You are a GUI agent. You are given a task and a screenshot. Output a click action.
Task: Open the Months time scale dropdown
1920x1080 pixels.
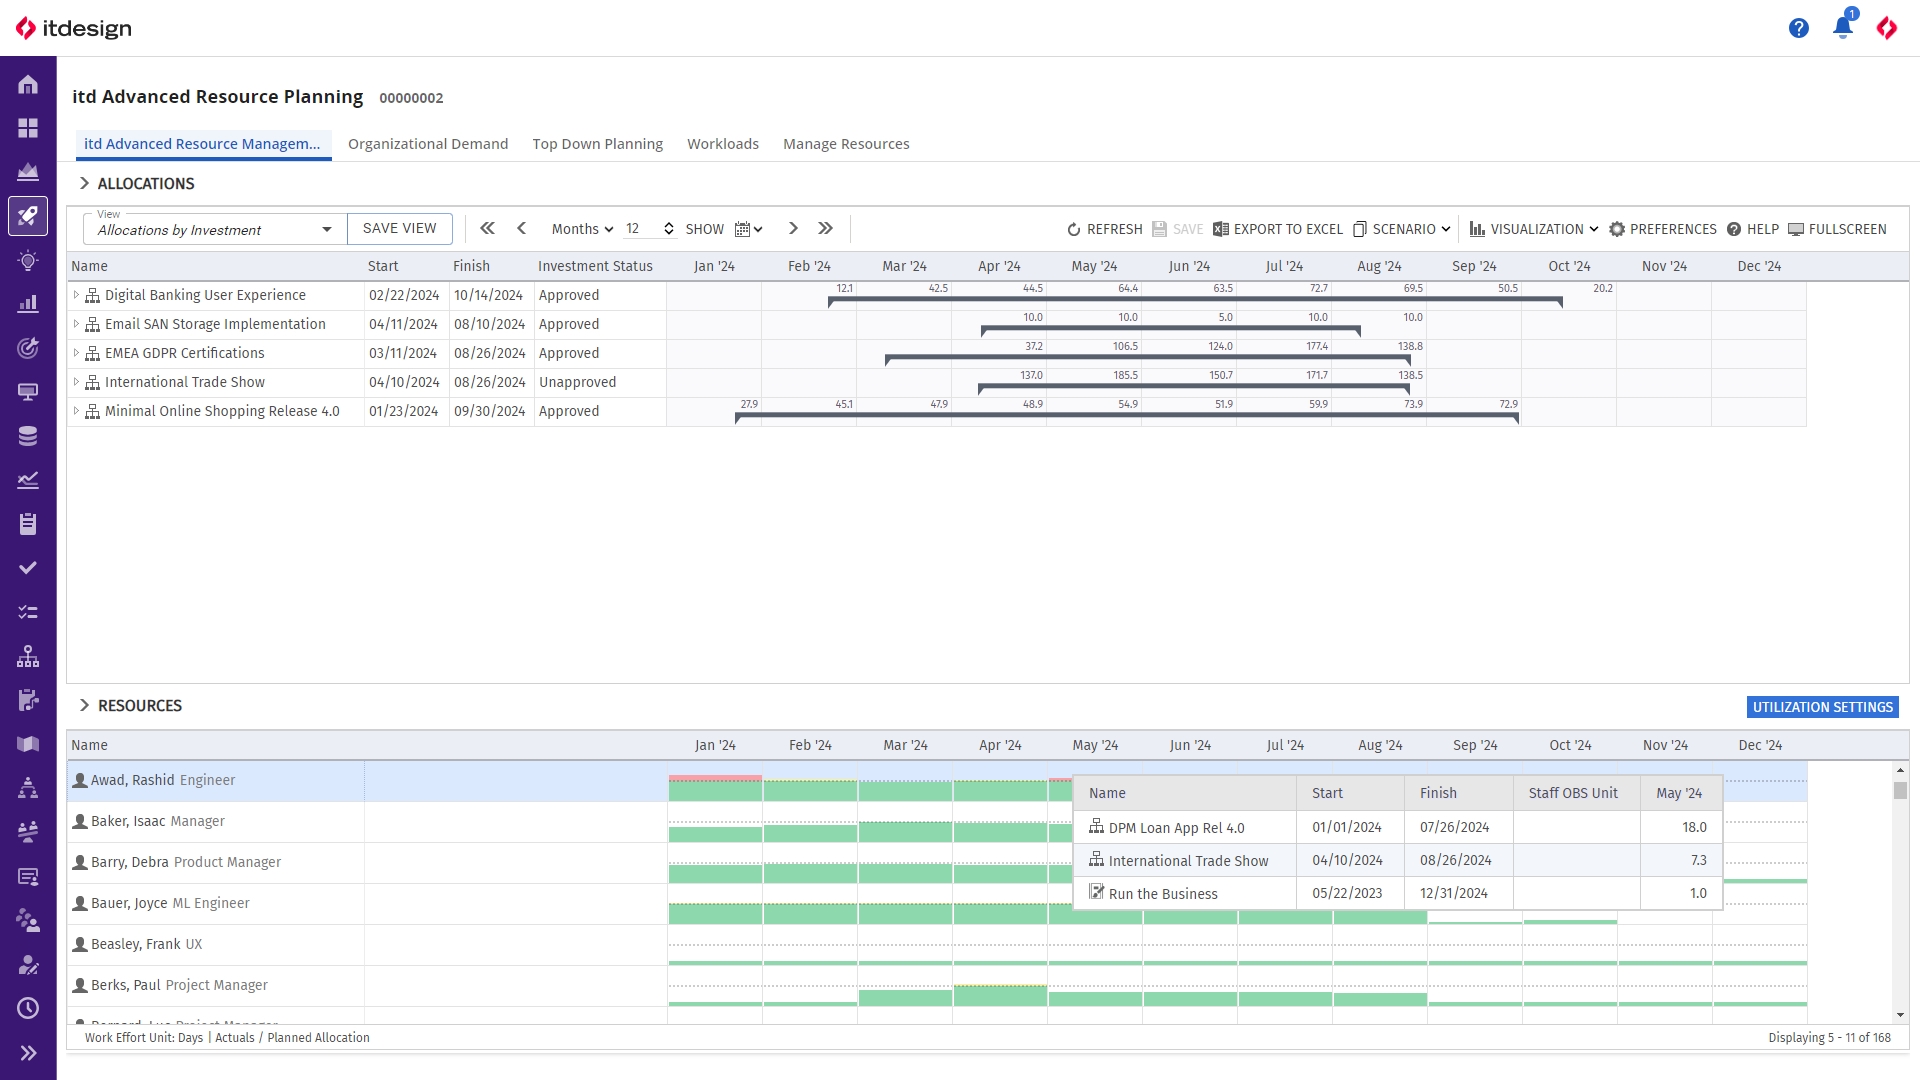(x=582, y=229)
